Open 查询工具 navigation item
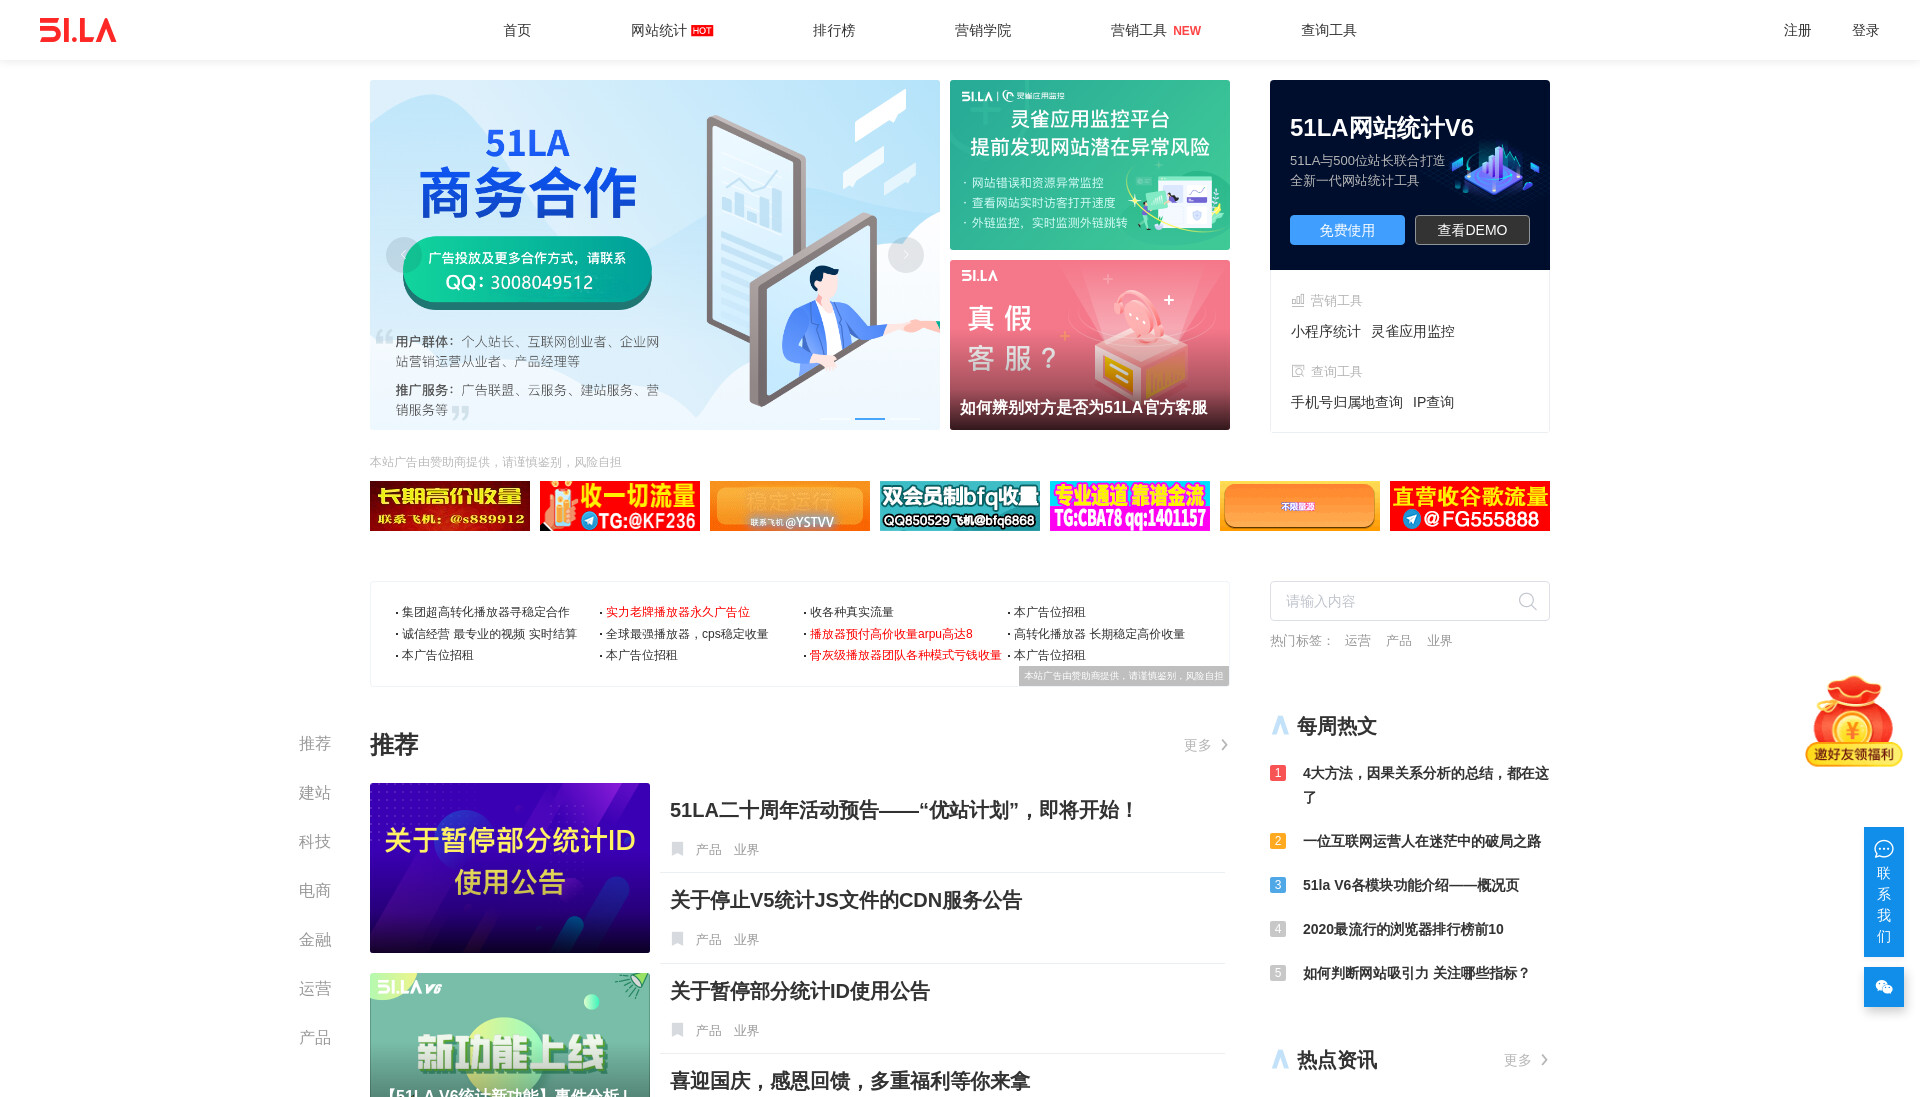Viewport: 1920px width, 1097px height. 1329,30
